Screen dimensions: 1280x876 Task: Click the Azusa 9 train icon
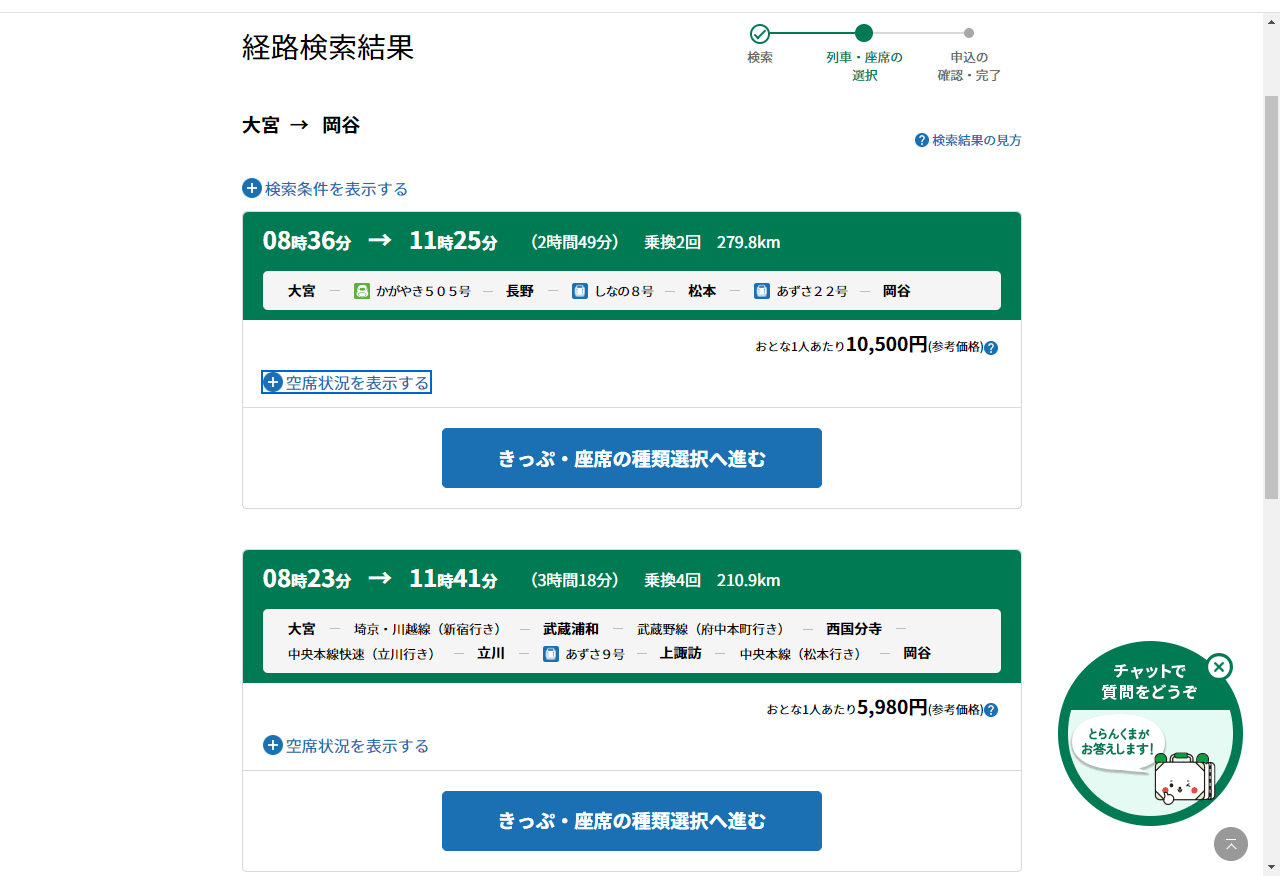(551, 654)
